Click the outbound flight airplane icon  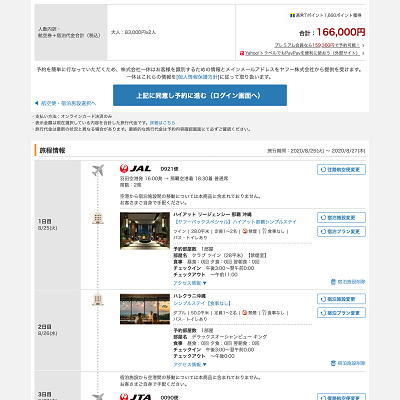coord(98,170)
